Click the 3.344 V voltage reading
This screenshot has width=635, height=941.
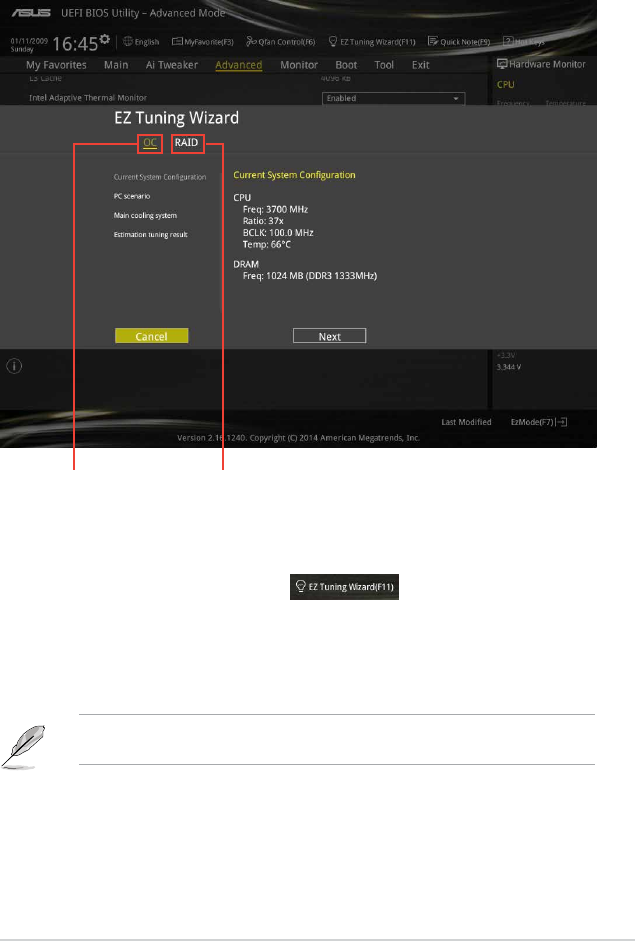pyautogui.click(x=509, y=367)
